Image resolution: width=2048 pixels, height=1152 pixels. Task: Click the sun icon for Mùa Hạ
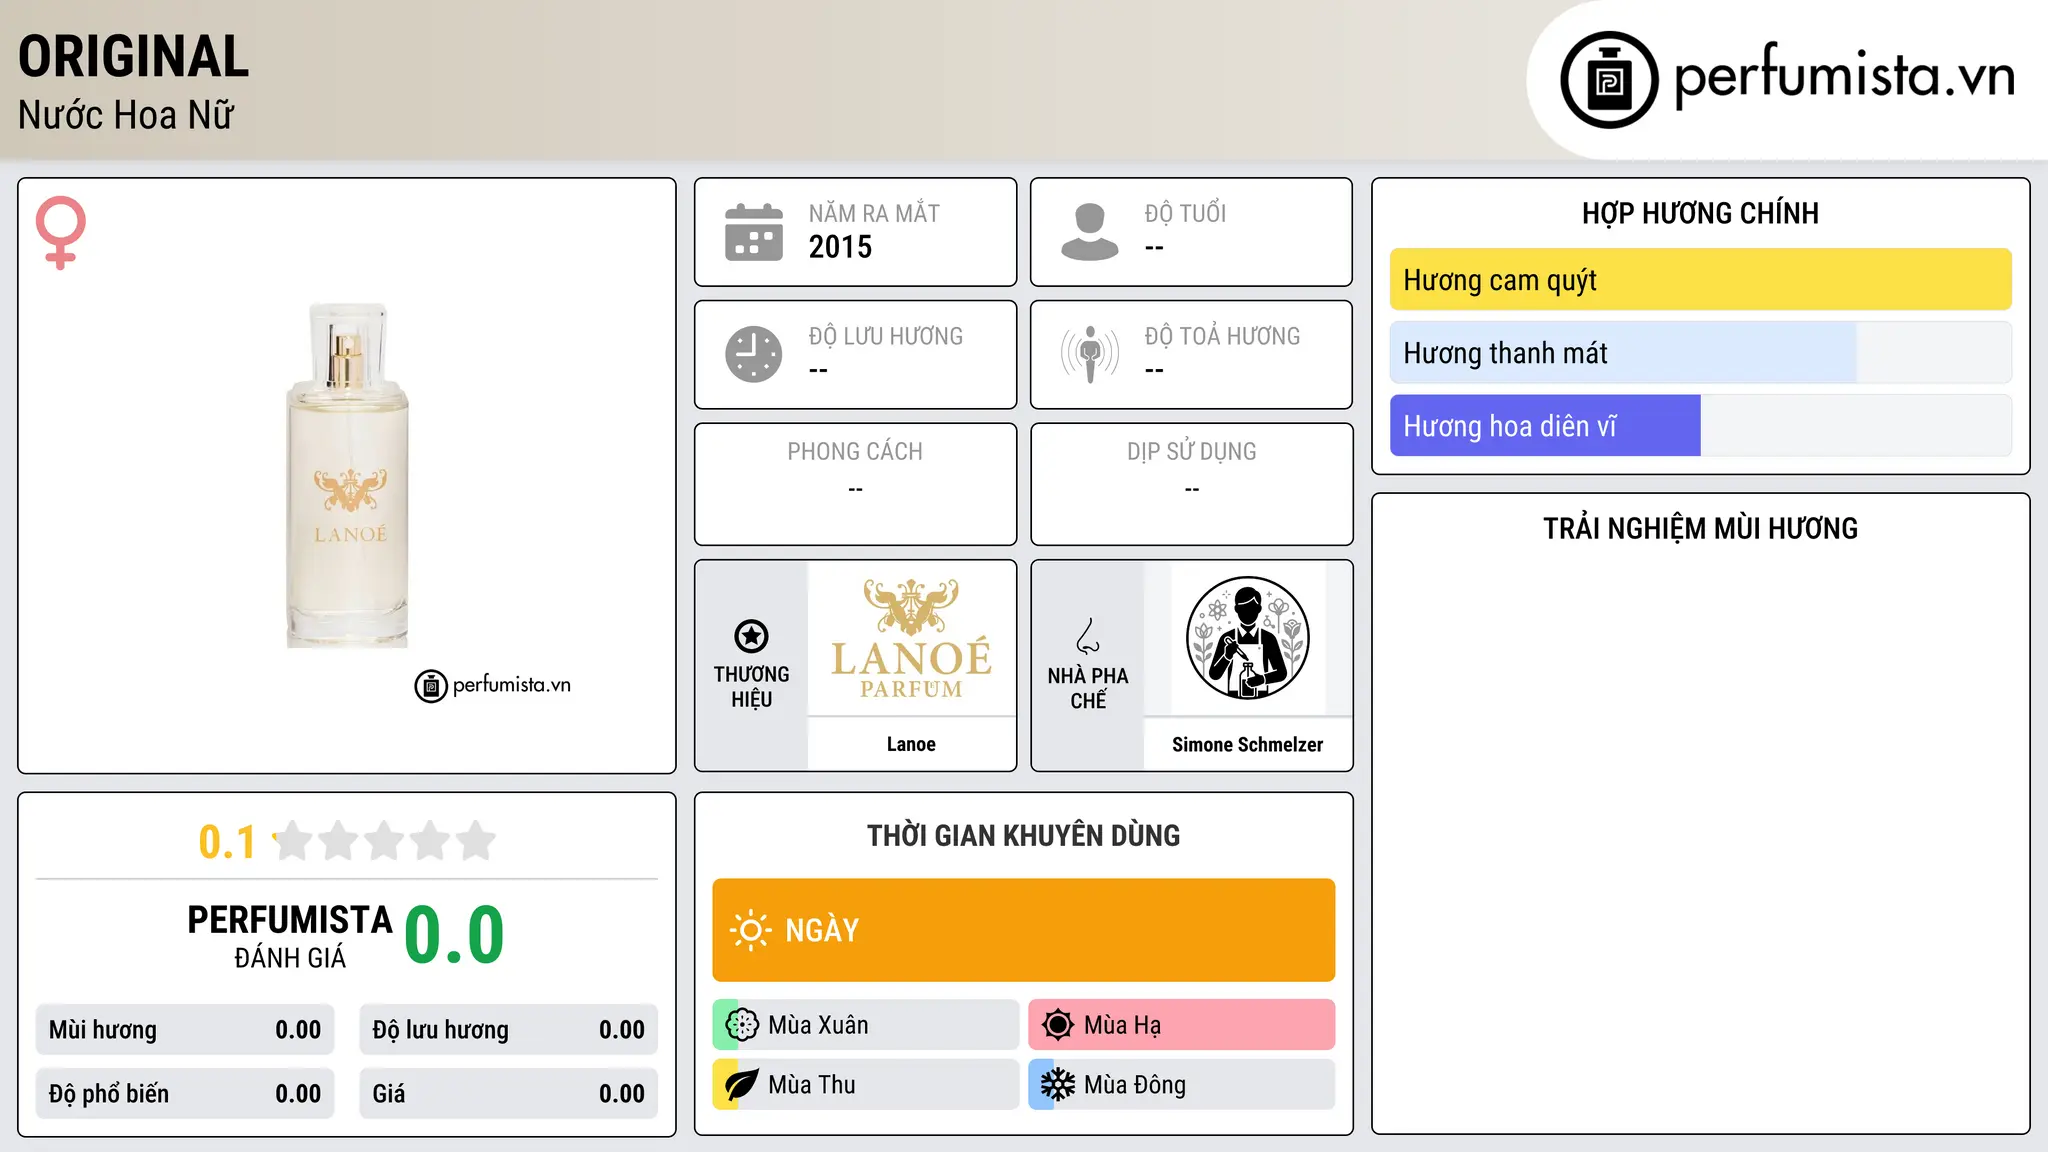(x=1058, y=1025)
